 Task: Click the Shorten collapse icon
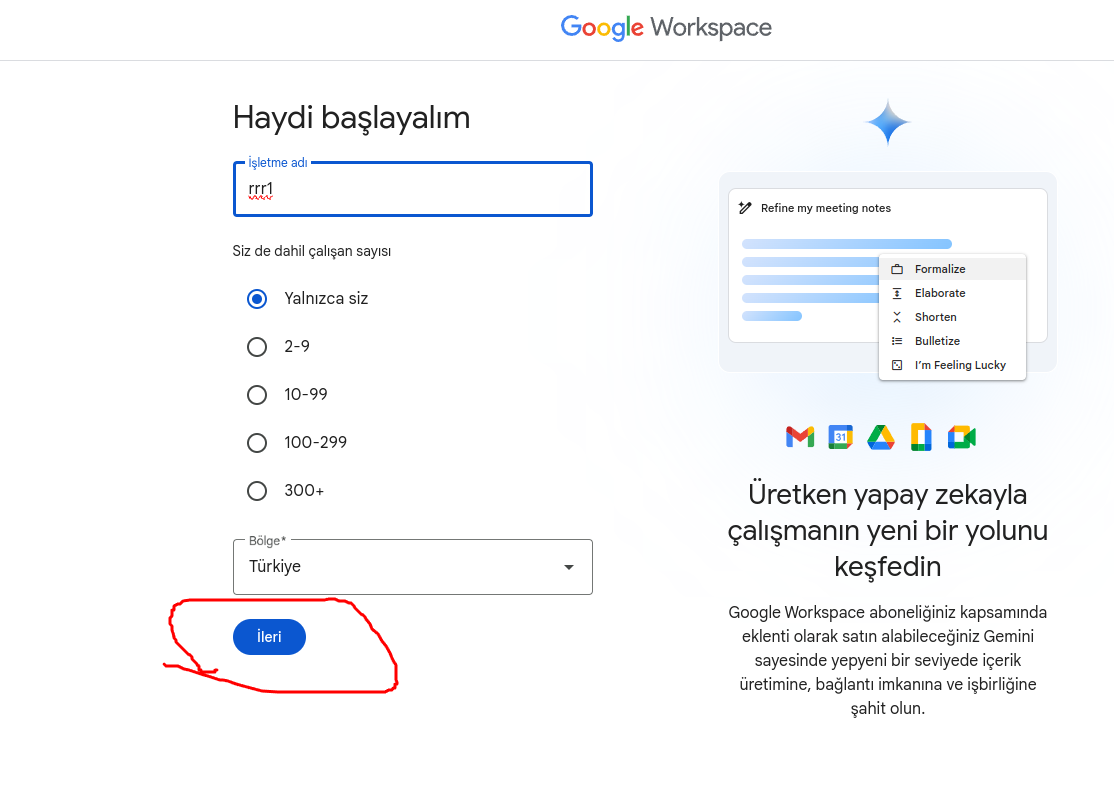897,317
